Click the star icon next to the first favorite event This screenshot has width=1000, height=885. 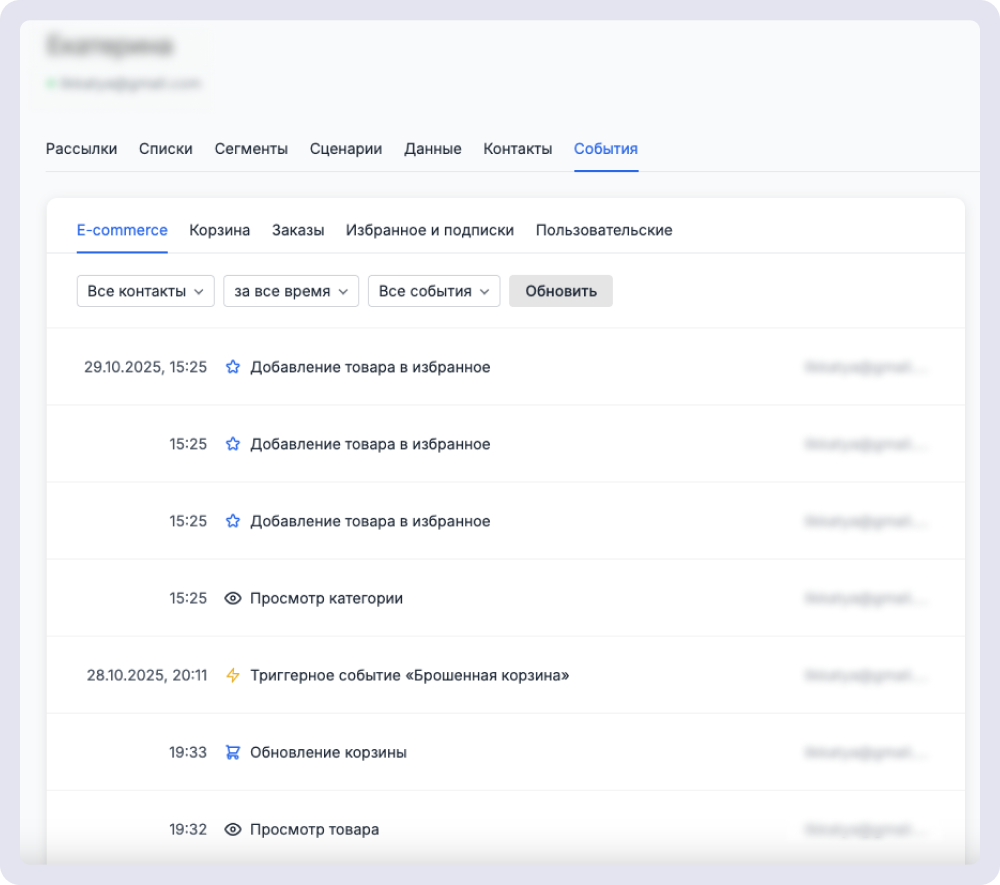(232, 367)
